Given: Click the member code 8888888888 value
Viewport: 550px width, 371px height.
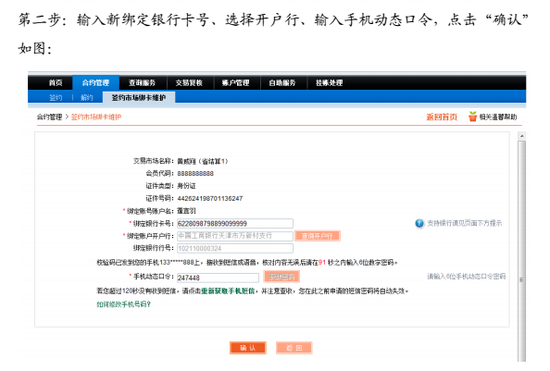Looking at the screenshot, I should coord(195,174).
